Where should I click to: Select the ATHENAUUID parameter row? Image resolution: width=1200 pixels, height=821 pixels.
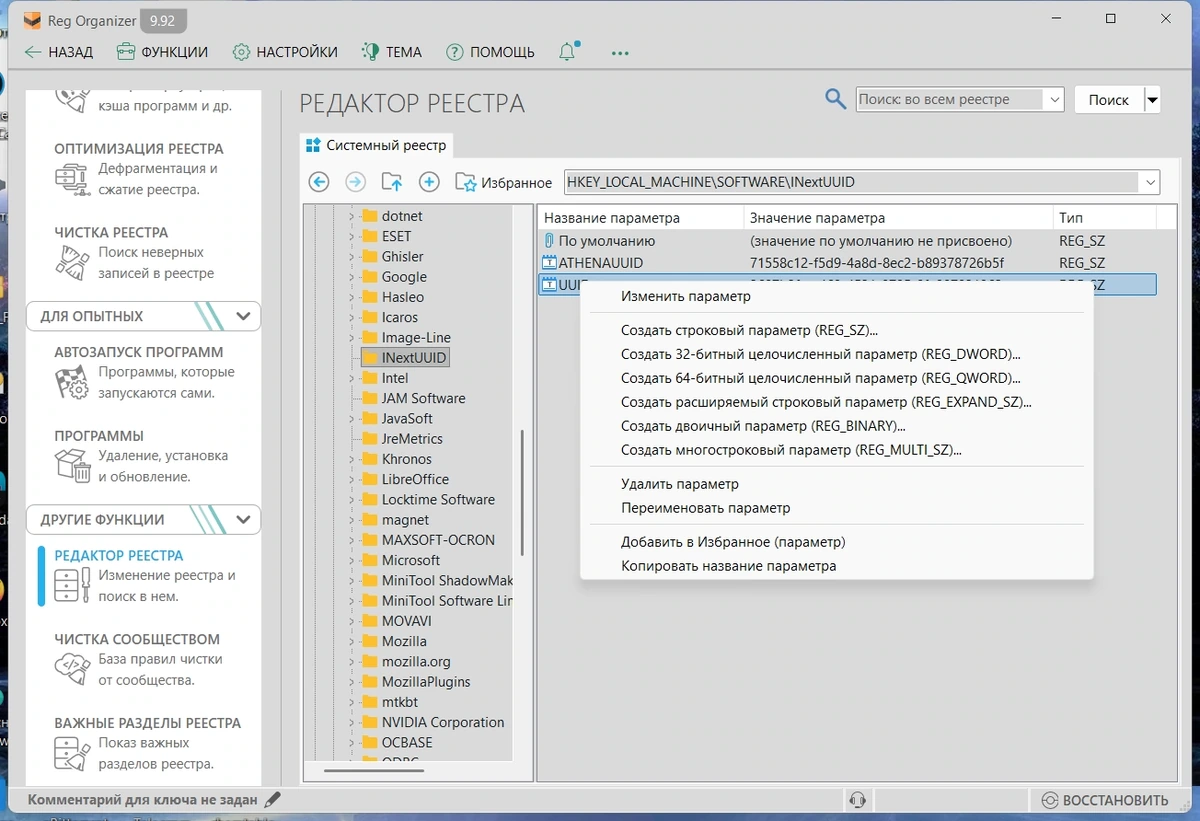[847, 263]
